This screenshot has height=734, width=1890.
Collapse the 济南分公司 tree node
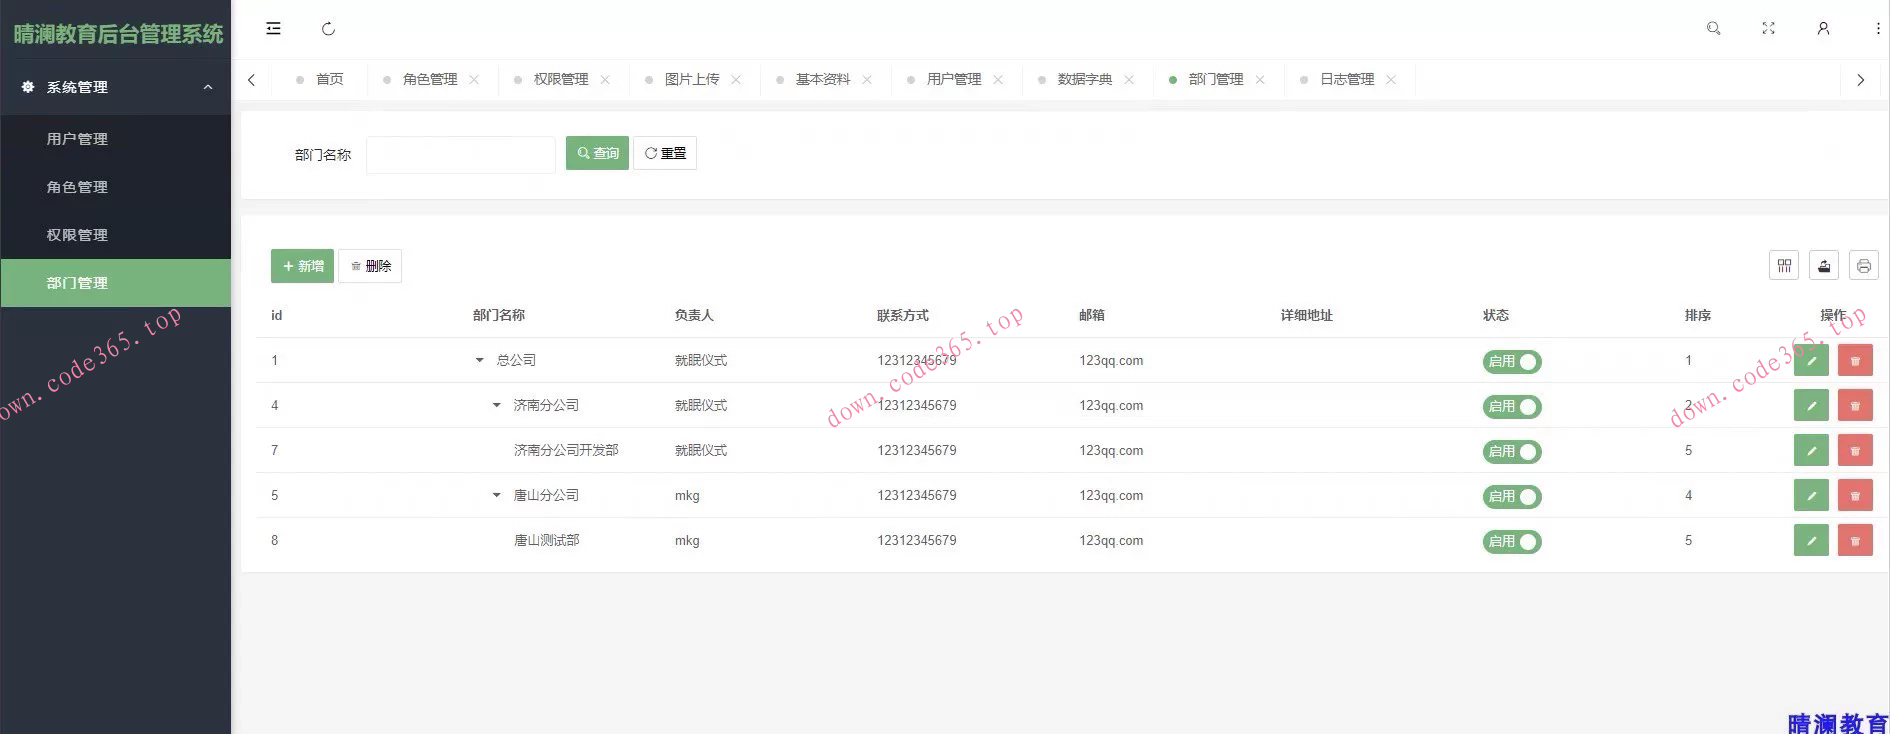pos(496,405)
